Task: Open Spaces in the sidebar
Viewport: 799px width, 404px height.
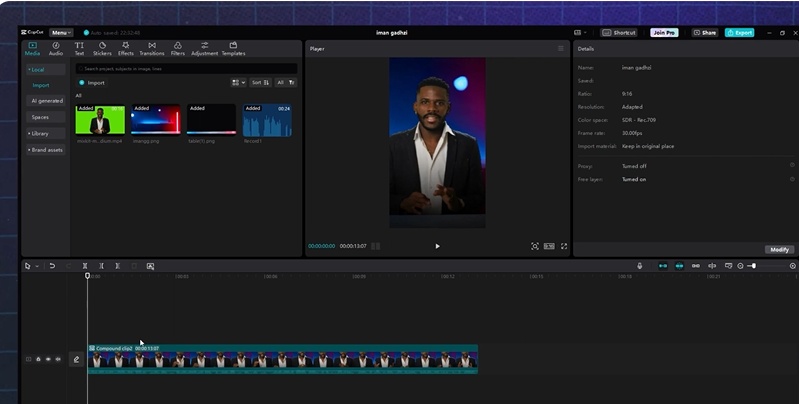Action: coord(45,117)
